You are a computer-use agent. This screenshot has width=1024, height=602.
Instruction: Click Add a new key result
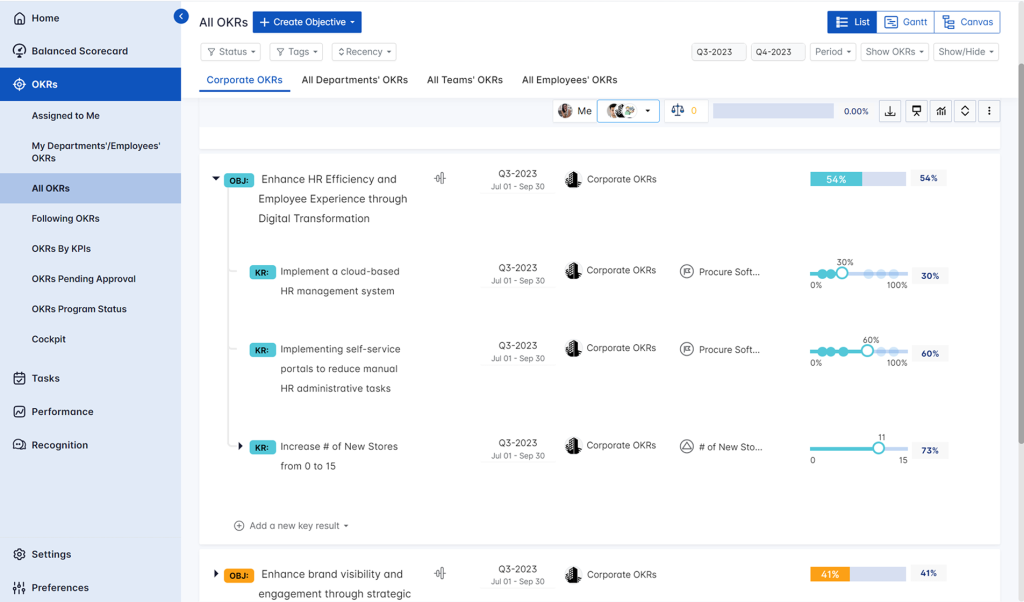click(291, 526)
